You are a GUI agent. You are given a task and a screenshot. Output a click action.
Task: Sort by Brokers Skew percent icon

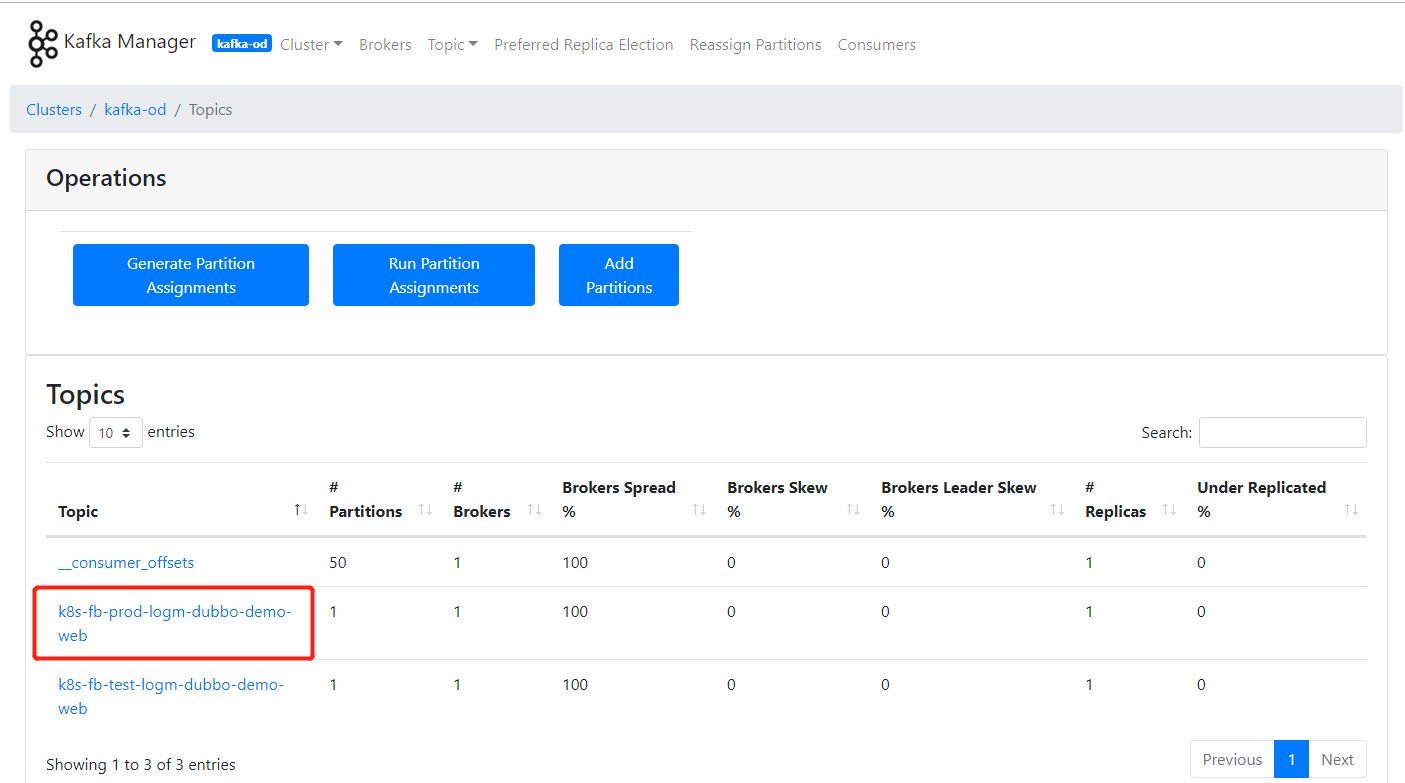[x=853, y=510]
